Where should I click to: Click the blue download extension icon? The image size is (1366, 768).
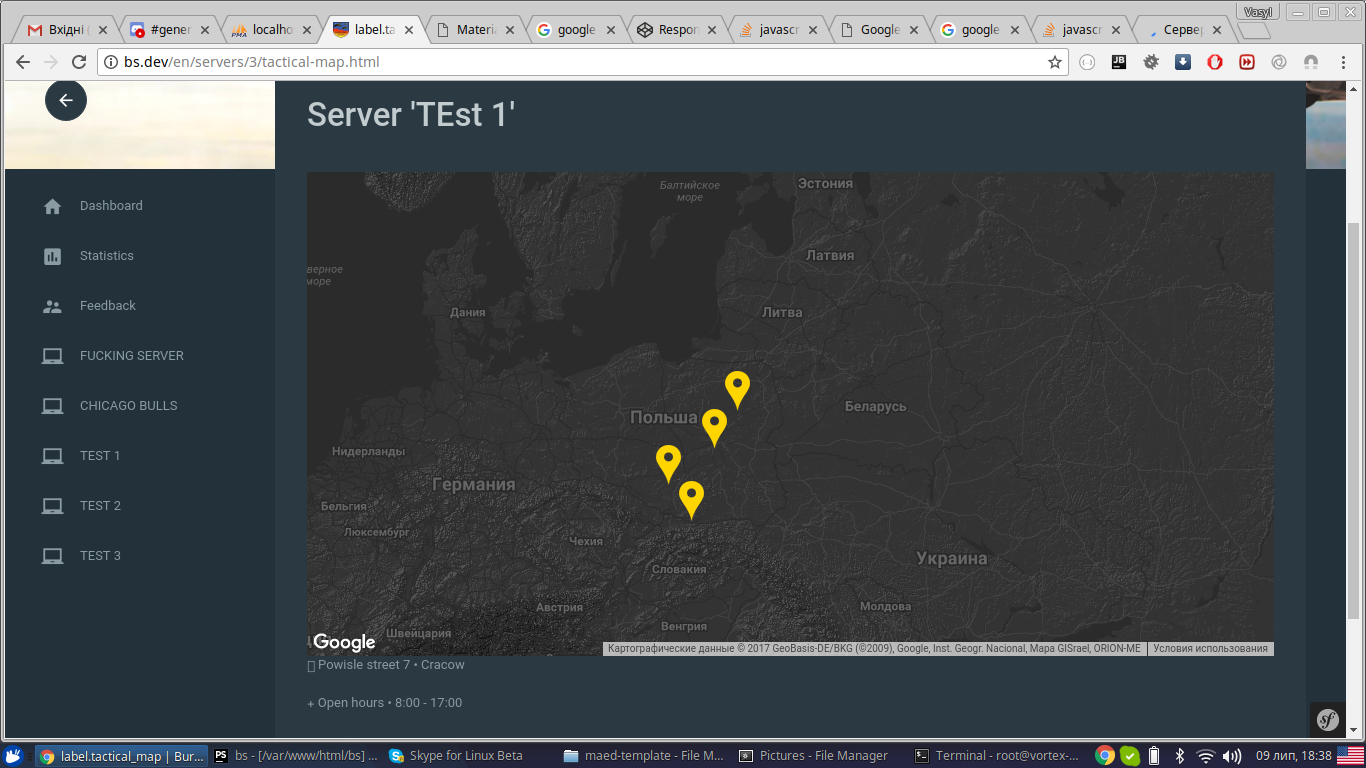tap(1183, 62)
